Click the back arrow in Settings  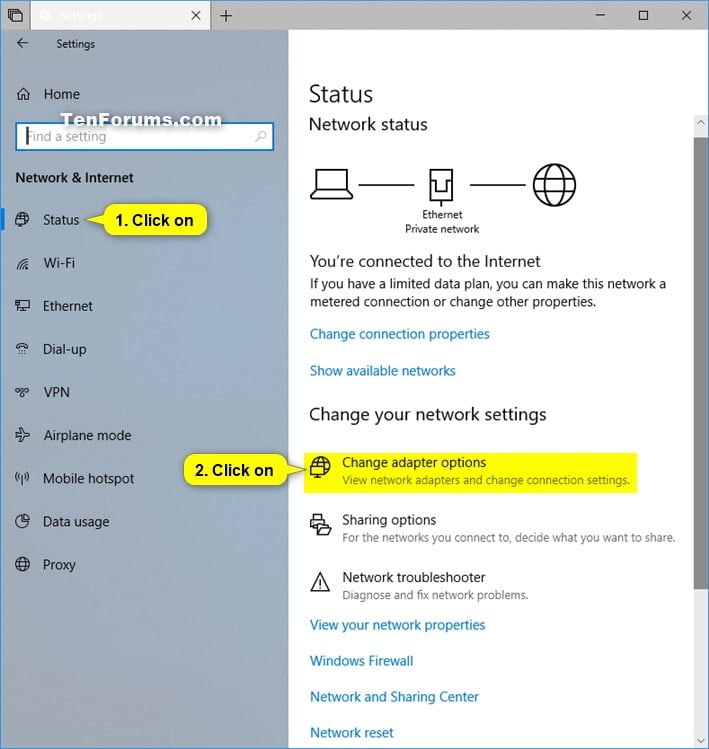click(x=22, y=43)
